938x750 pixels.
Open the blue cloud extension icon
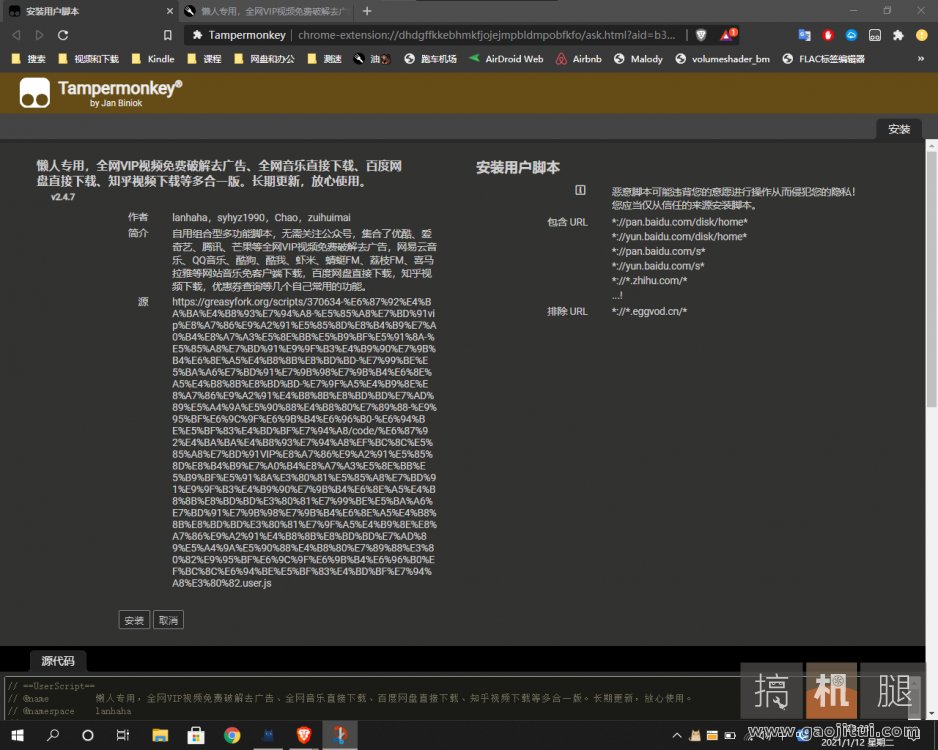coord(851,35)
